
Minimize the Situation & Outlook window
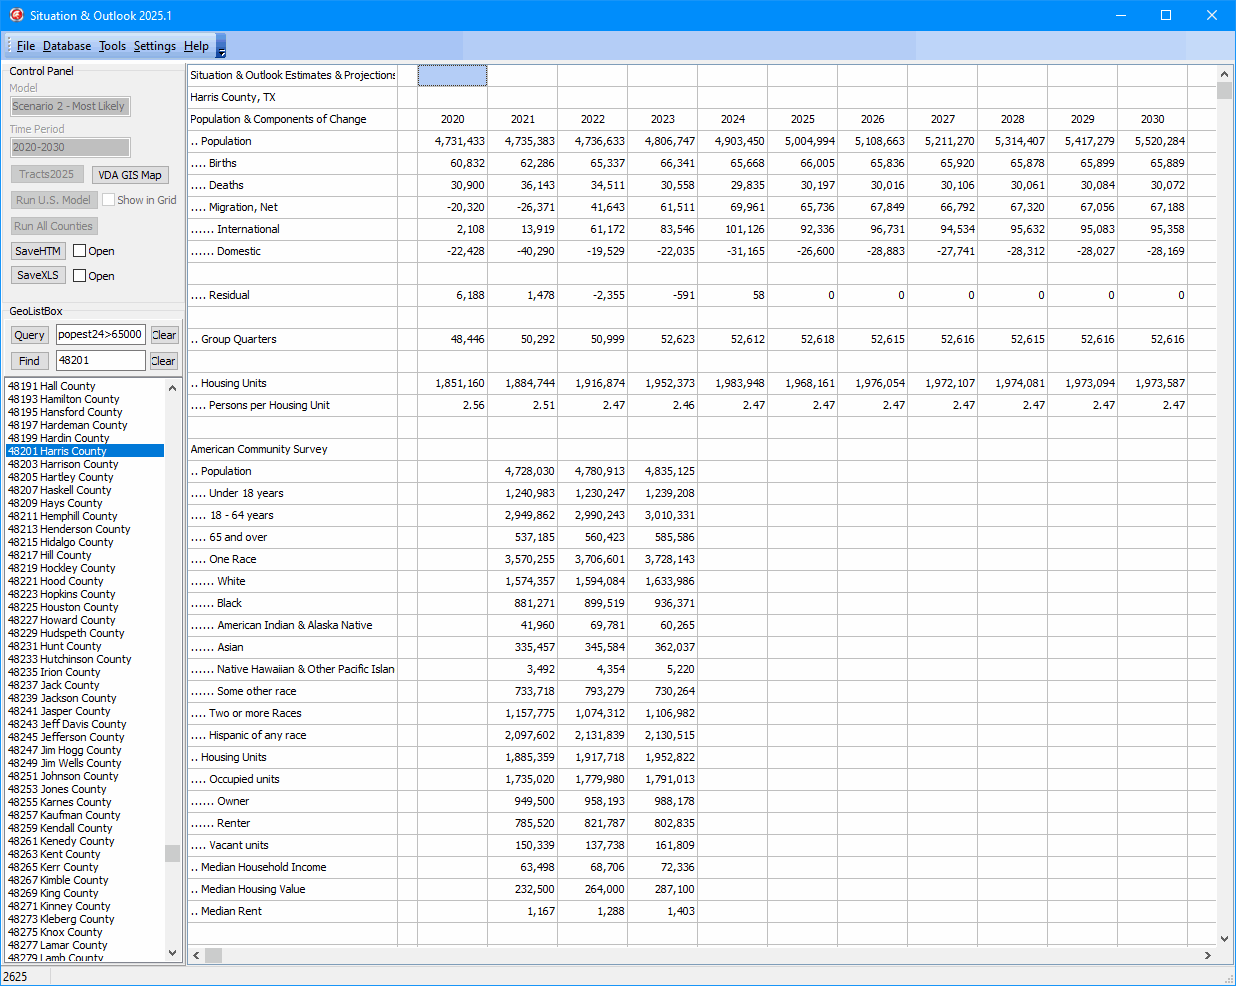tap(1120, 15)
